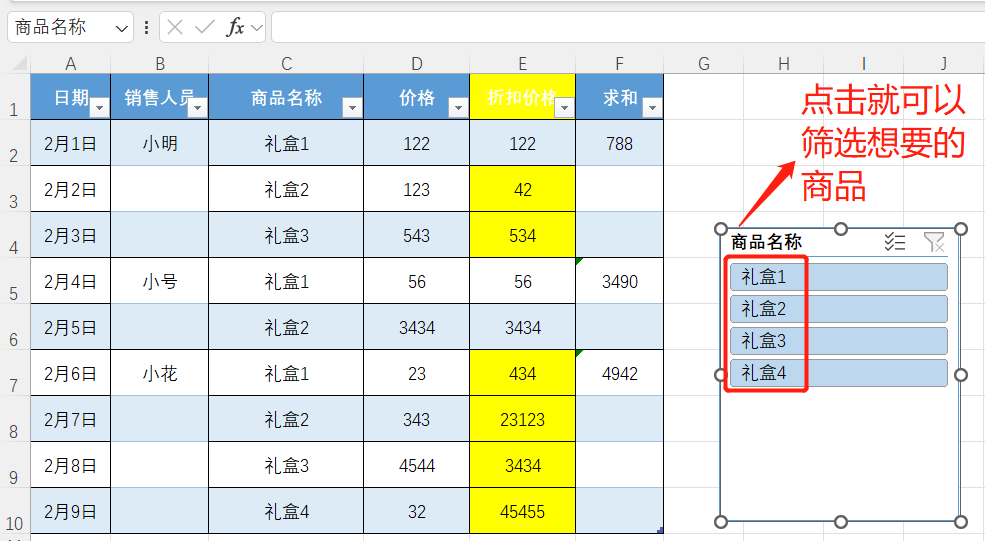The height and width of the screenshot is (541, 985).
Task: Click yellow discount cell 45455
Action: (522, 511)
